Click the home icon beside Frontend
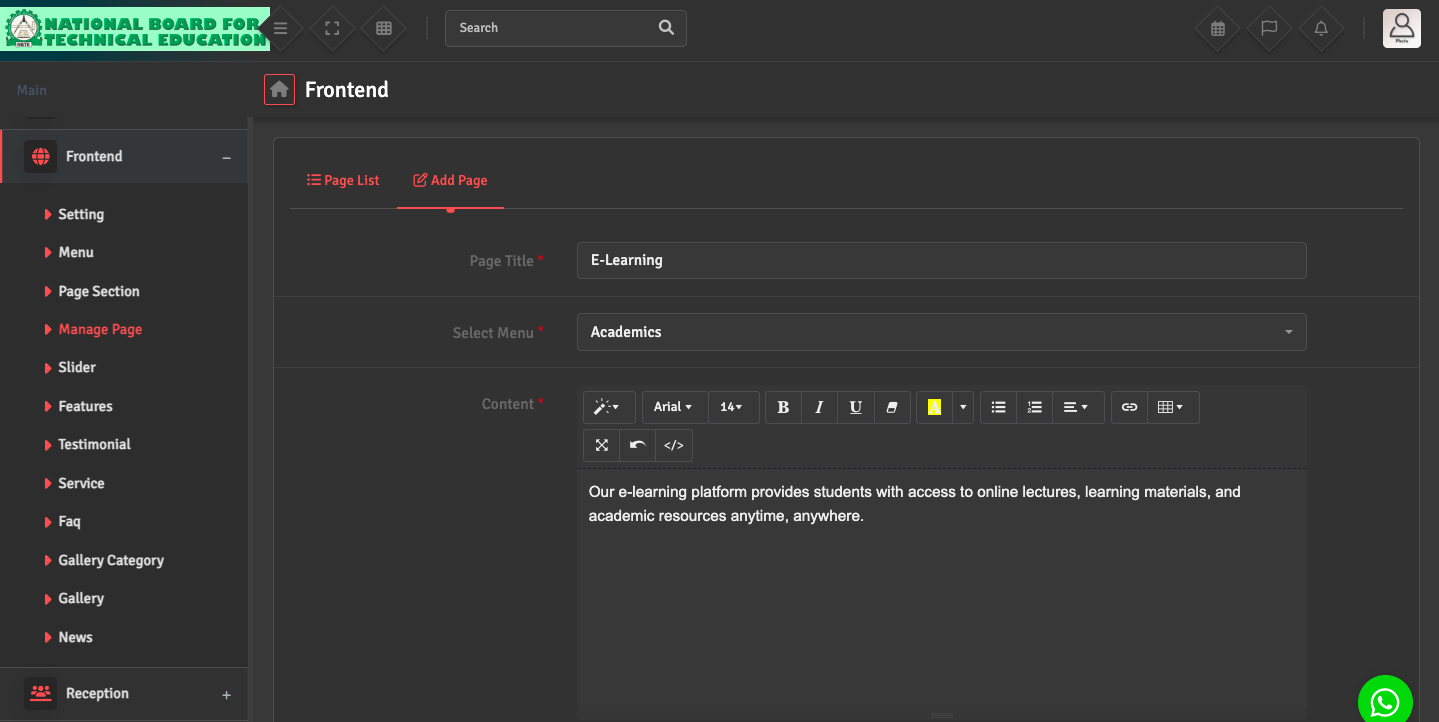This screenshot has width=1439, height=722. coord(279,90)
